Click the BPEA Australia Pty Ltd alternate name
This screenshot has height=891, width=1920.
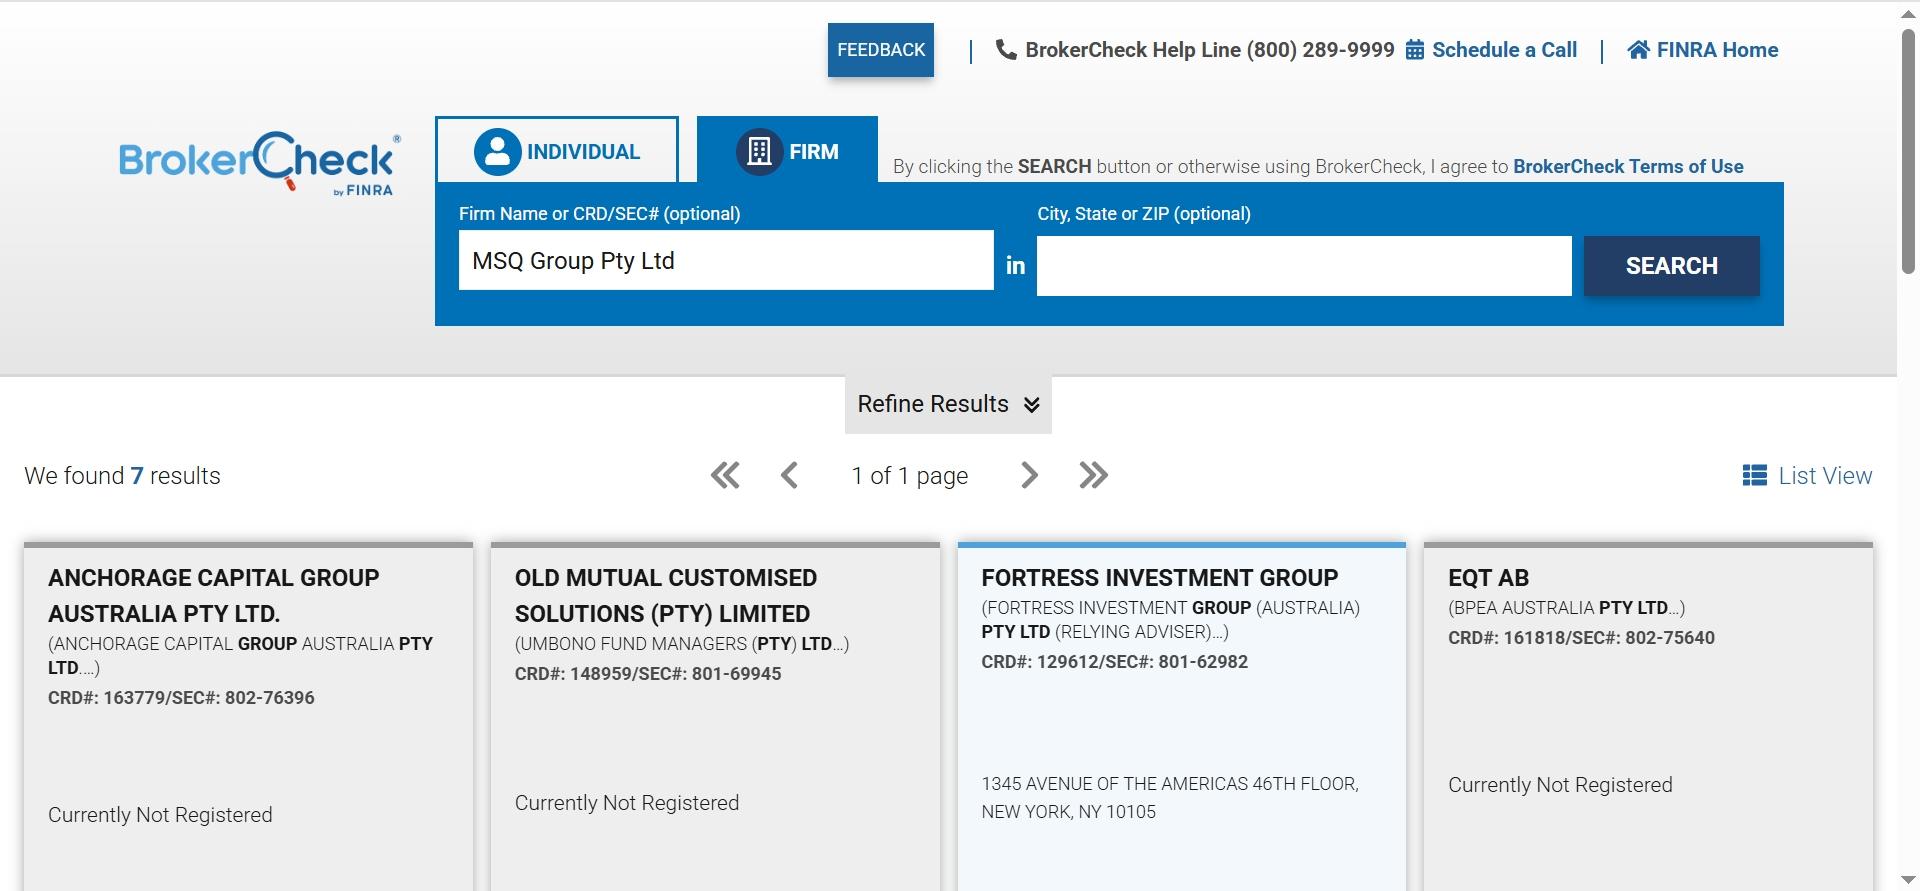pos(1566,608)
